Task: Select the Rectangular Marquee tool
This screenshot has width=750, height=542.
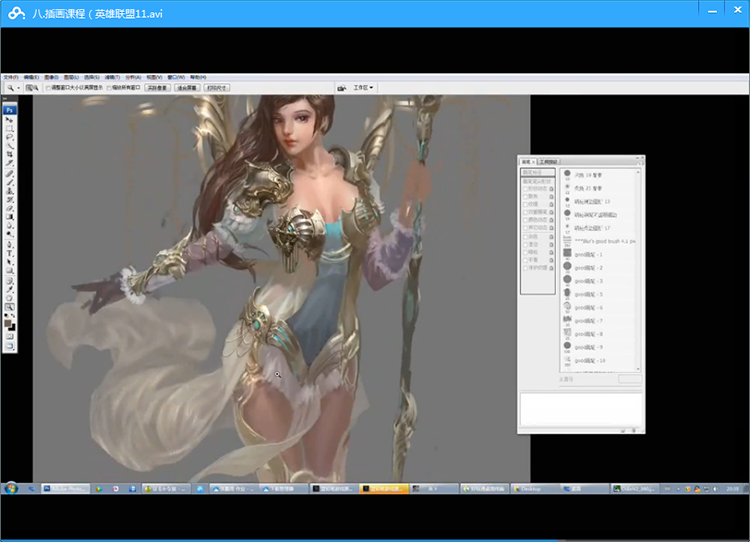Action: point(10,128)
